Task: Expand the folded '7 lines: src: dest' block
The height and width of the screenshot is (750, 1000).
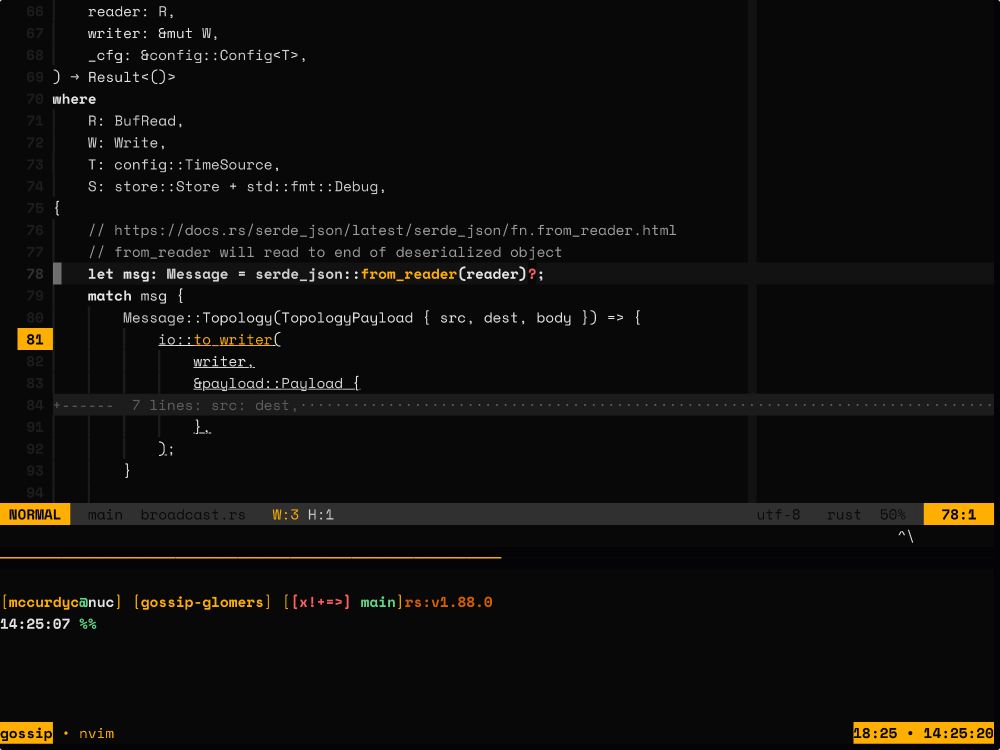Action: (x=523, y=405)
